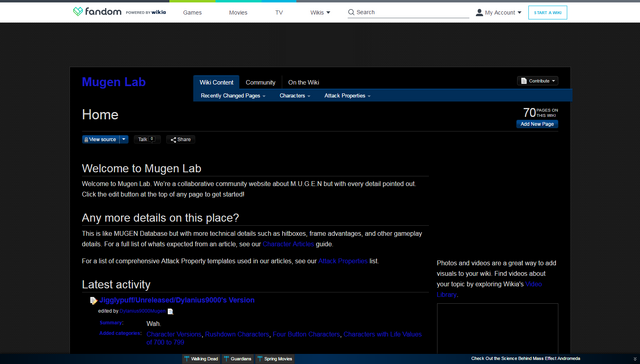Viewport: 640px width, 364px height.
Task: Click the edit icon beside Jigglypuff activity
Action: pyautogui.click(x=93, y=301)
